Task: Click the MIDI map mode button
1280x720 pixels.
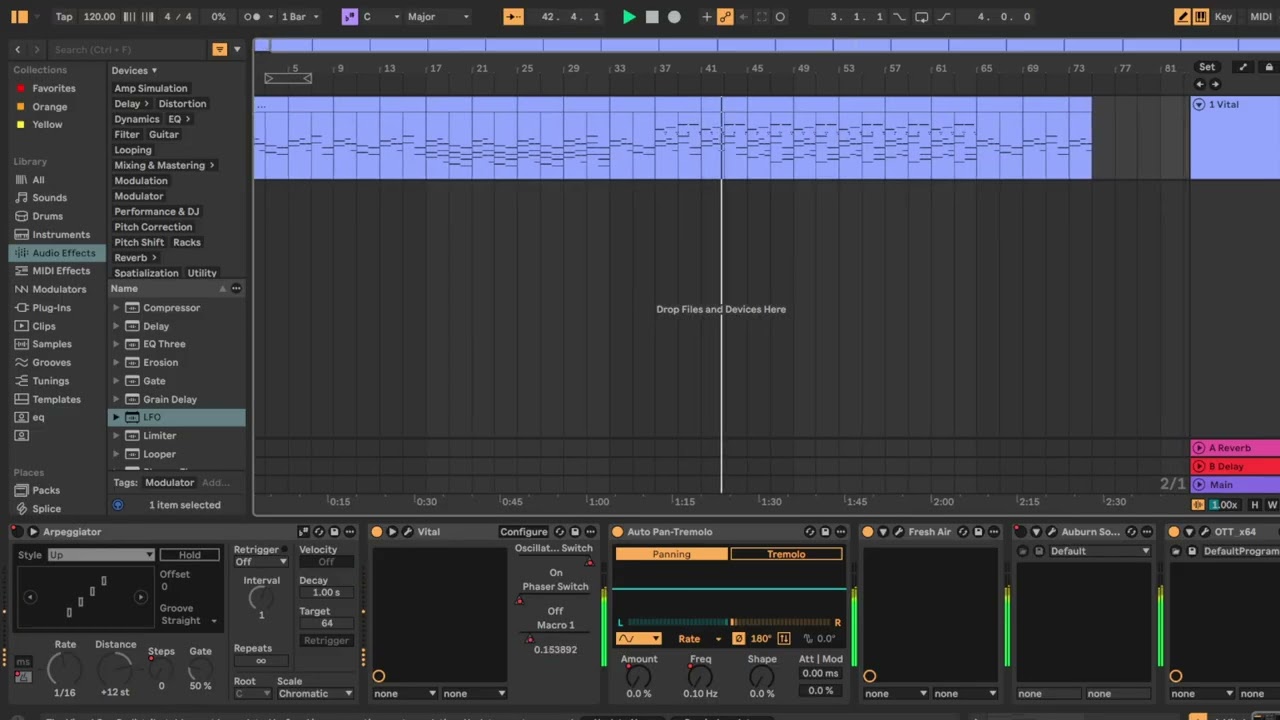Action: point(1261,17)
